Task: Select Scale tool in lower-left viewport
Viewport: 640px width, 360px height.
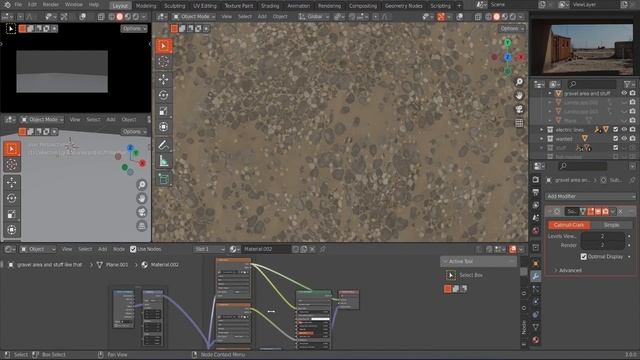Action: (11, 214)
